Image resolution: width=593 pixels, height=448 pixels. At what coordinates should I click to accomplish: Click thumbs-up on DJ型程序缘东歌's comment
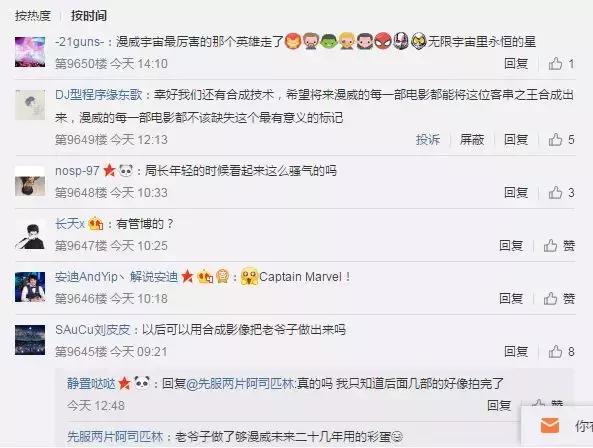pos(561,140)
